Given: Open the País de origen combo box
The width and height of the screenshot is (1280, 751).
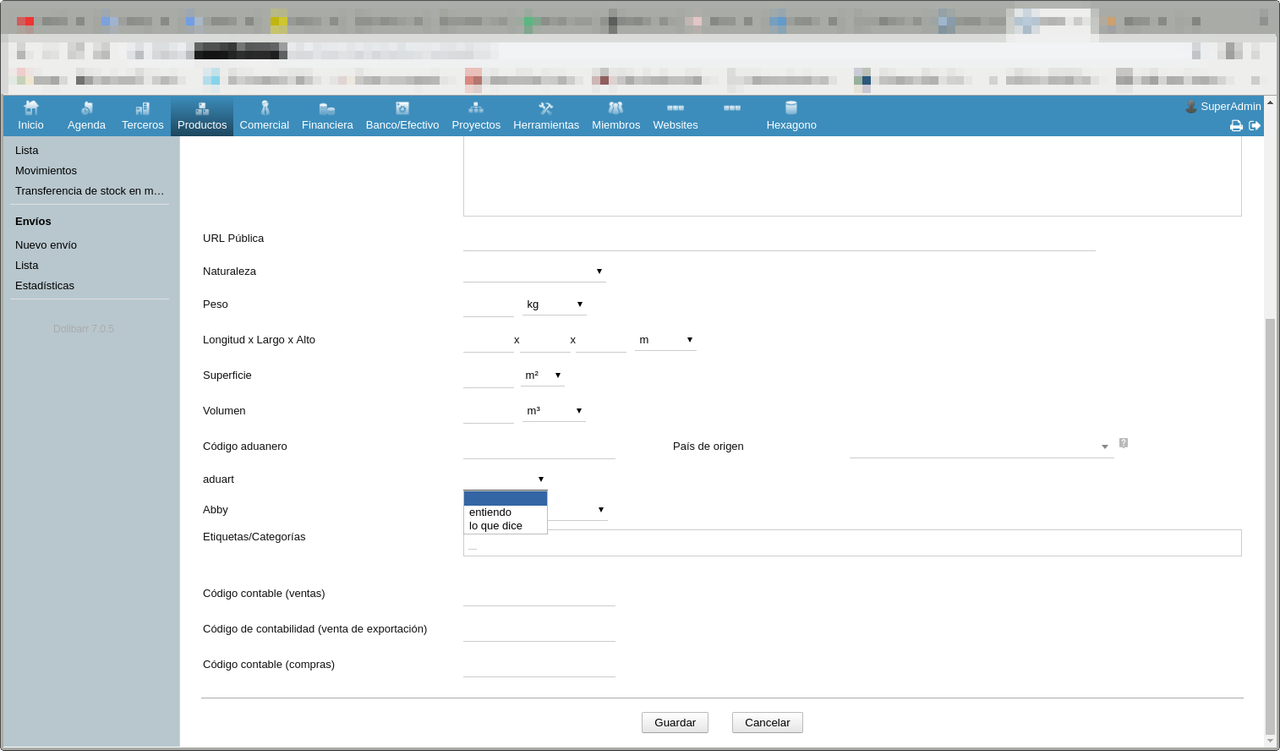Looking at the screenshot, I should click(x=981, y=446).
